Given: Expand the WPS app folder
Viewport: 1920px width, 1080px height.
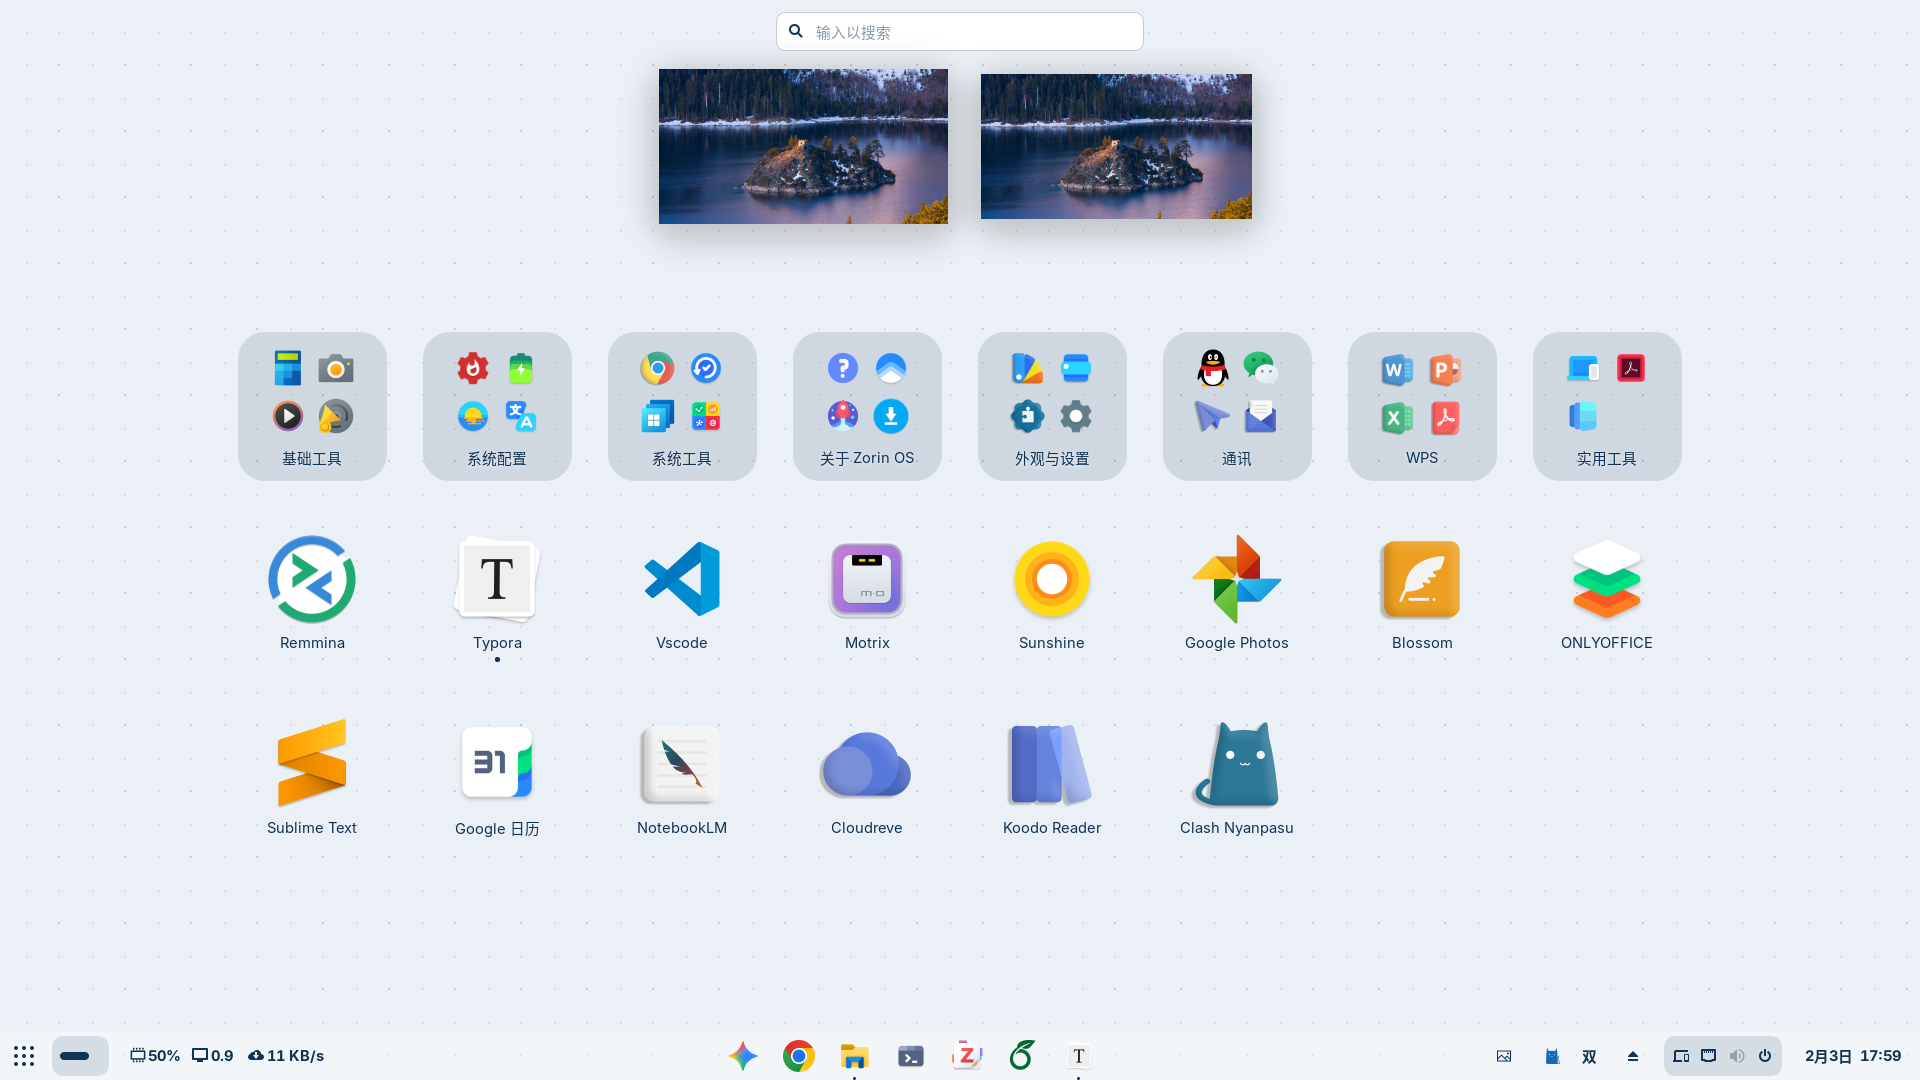Looking at the screenshot, I should (x=1422, y=406).
